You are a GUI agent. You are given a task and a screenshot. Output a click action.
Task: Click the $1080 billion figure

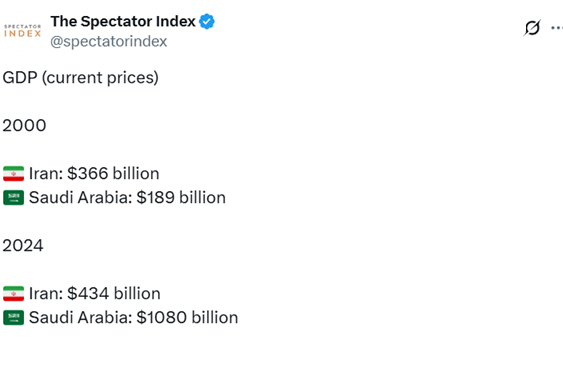pos(187,317)
